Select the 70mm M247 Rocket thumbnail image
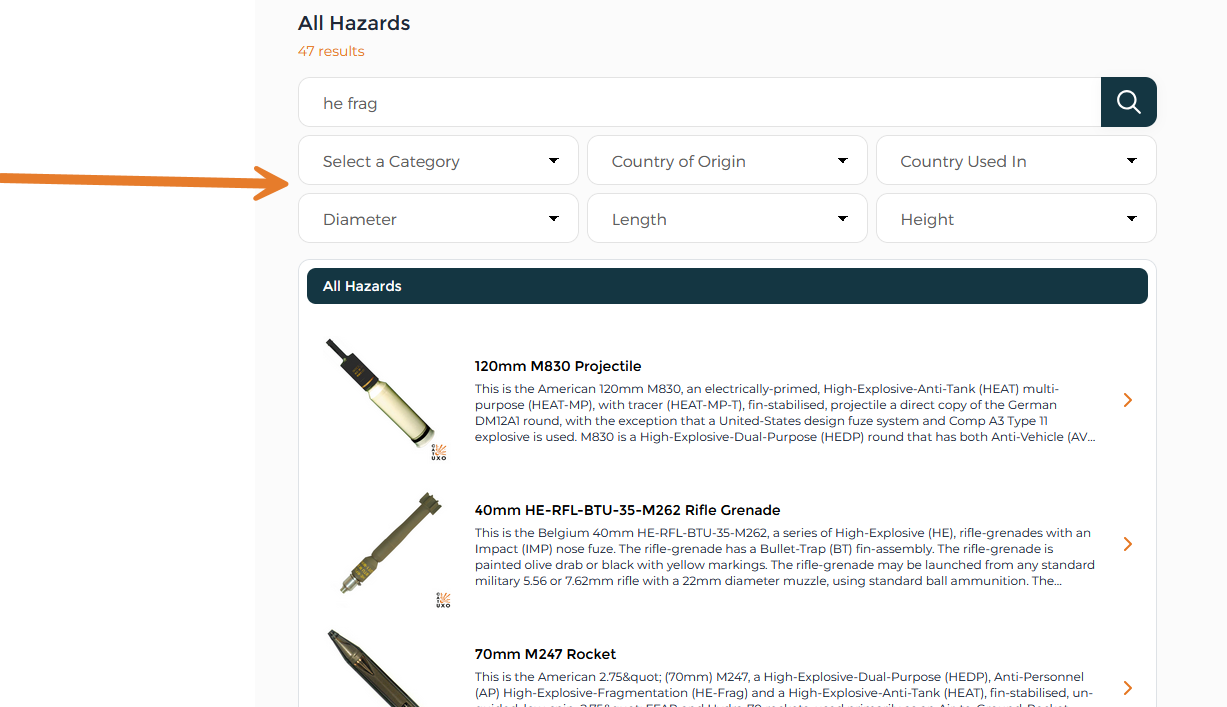Screen dimensions: 1227x707 375,670
